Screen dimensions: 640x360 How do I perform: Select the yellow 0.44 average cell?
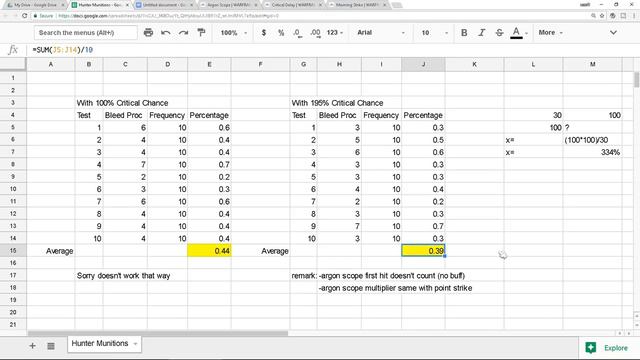[209, 251]
